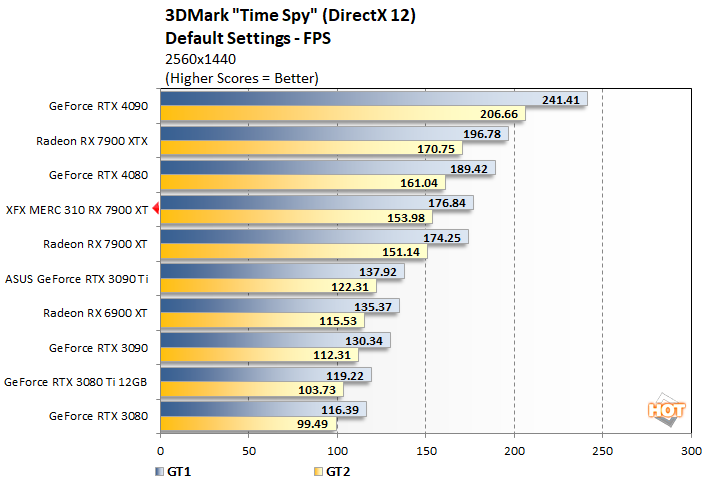
Task: Click the 119.22 bar value
Action: pos(345,376)
